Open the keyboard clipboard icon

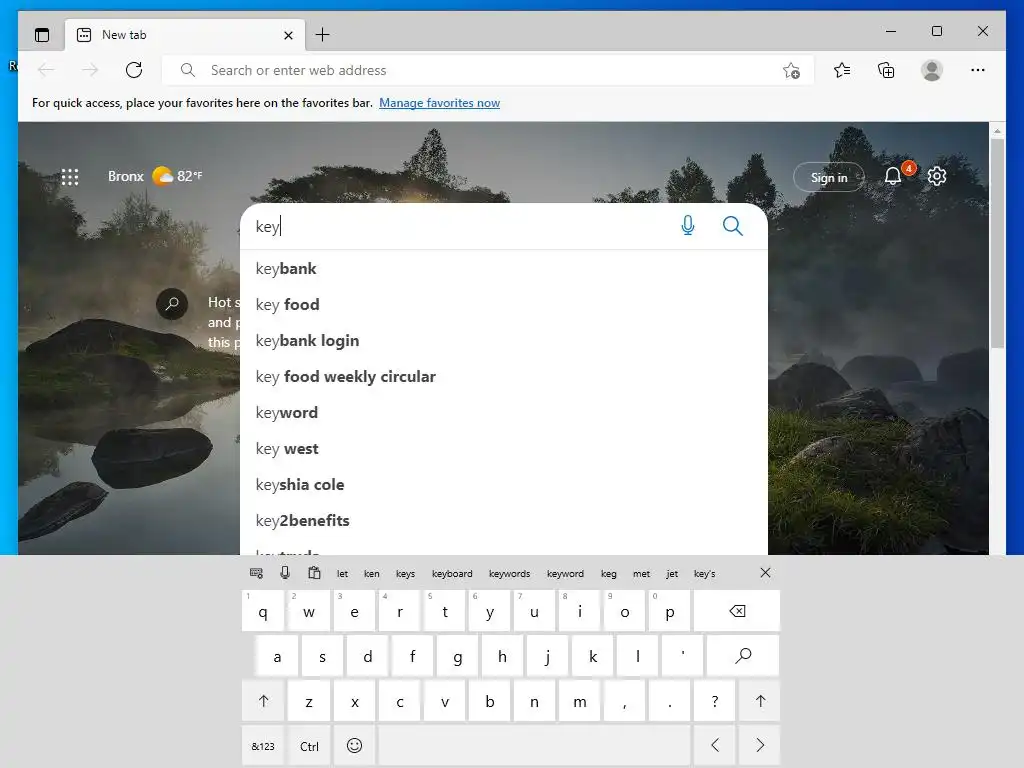[314, 573]
